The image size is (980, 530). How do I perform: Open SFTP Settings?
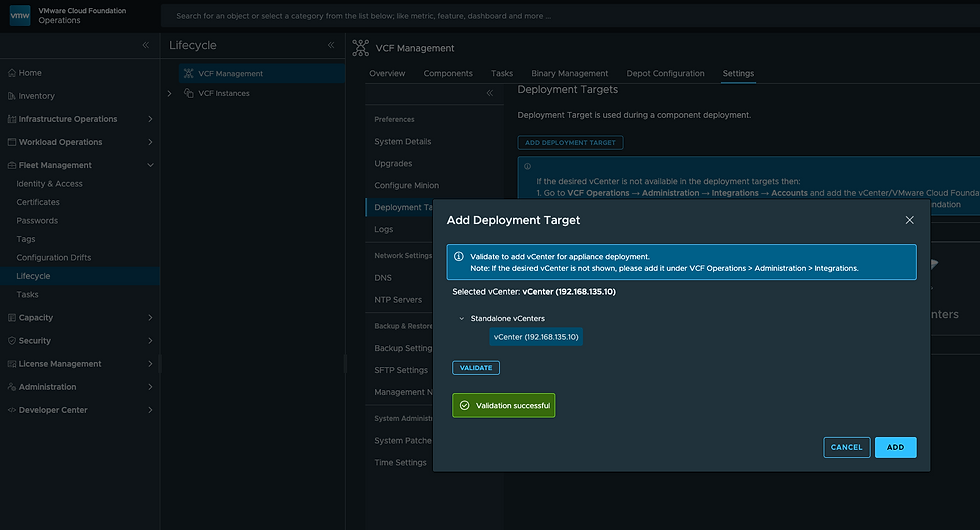pos(401,371)
